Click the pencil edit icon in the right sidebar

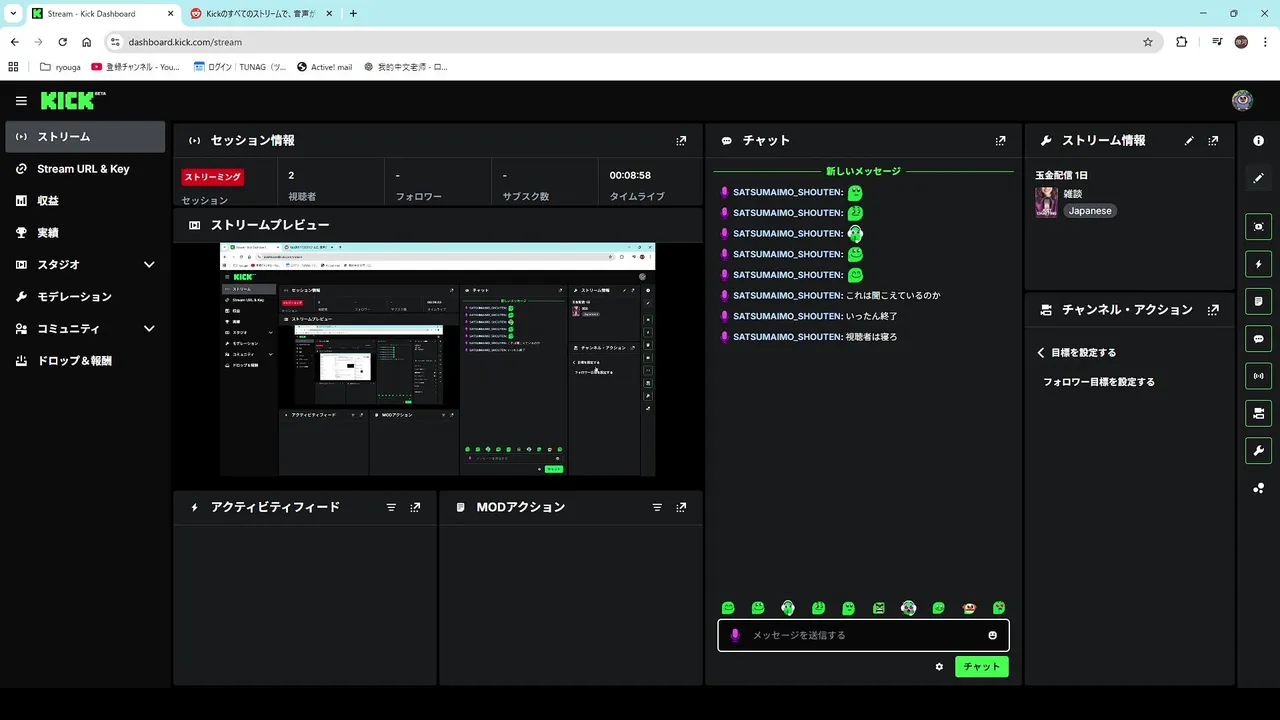(x=1258, y=178)
